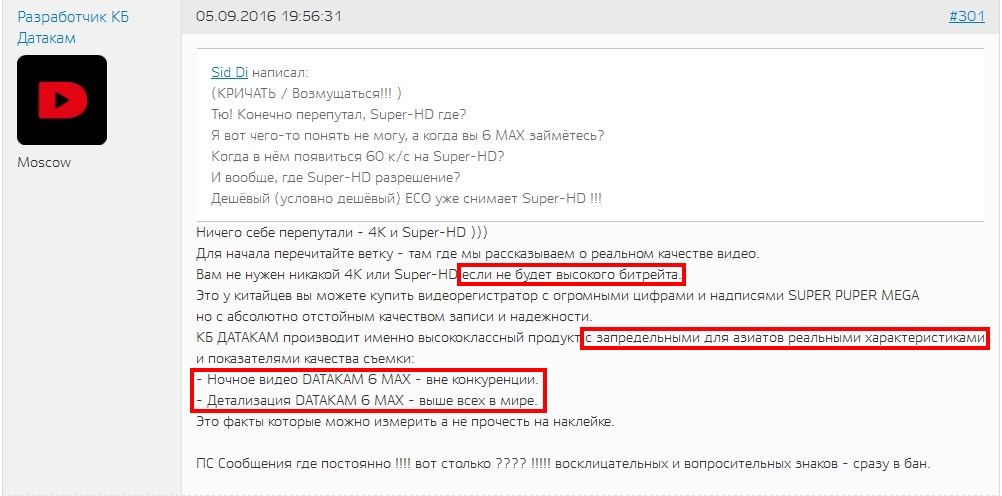Image resolution: width=1002 pixels, height=496 pixels.
Task: Click the red Datakam avatar logo
Action: [x=62, y=100]
